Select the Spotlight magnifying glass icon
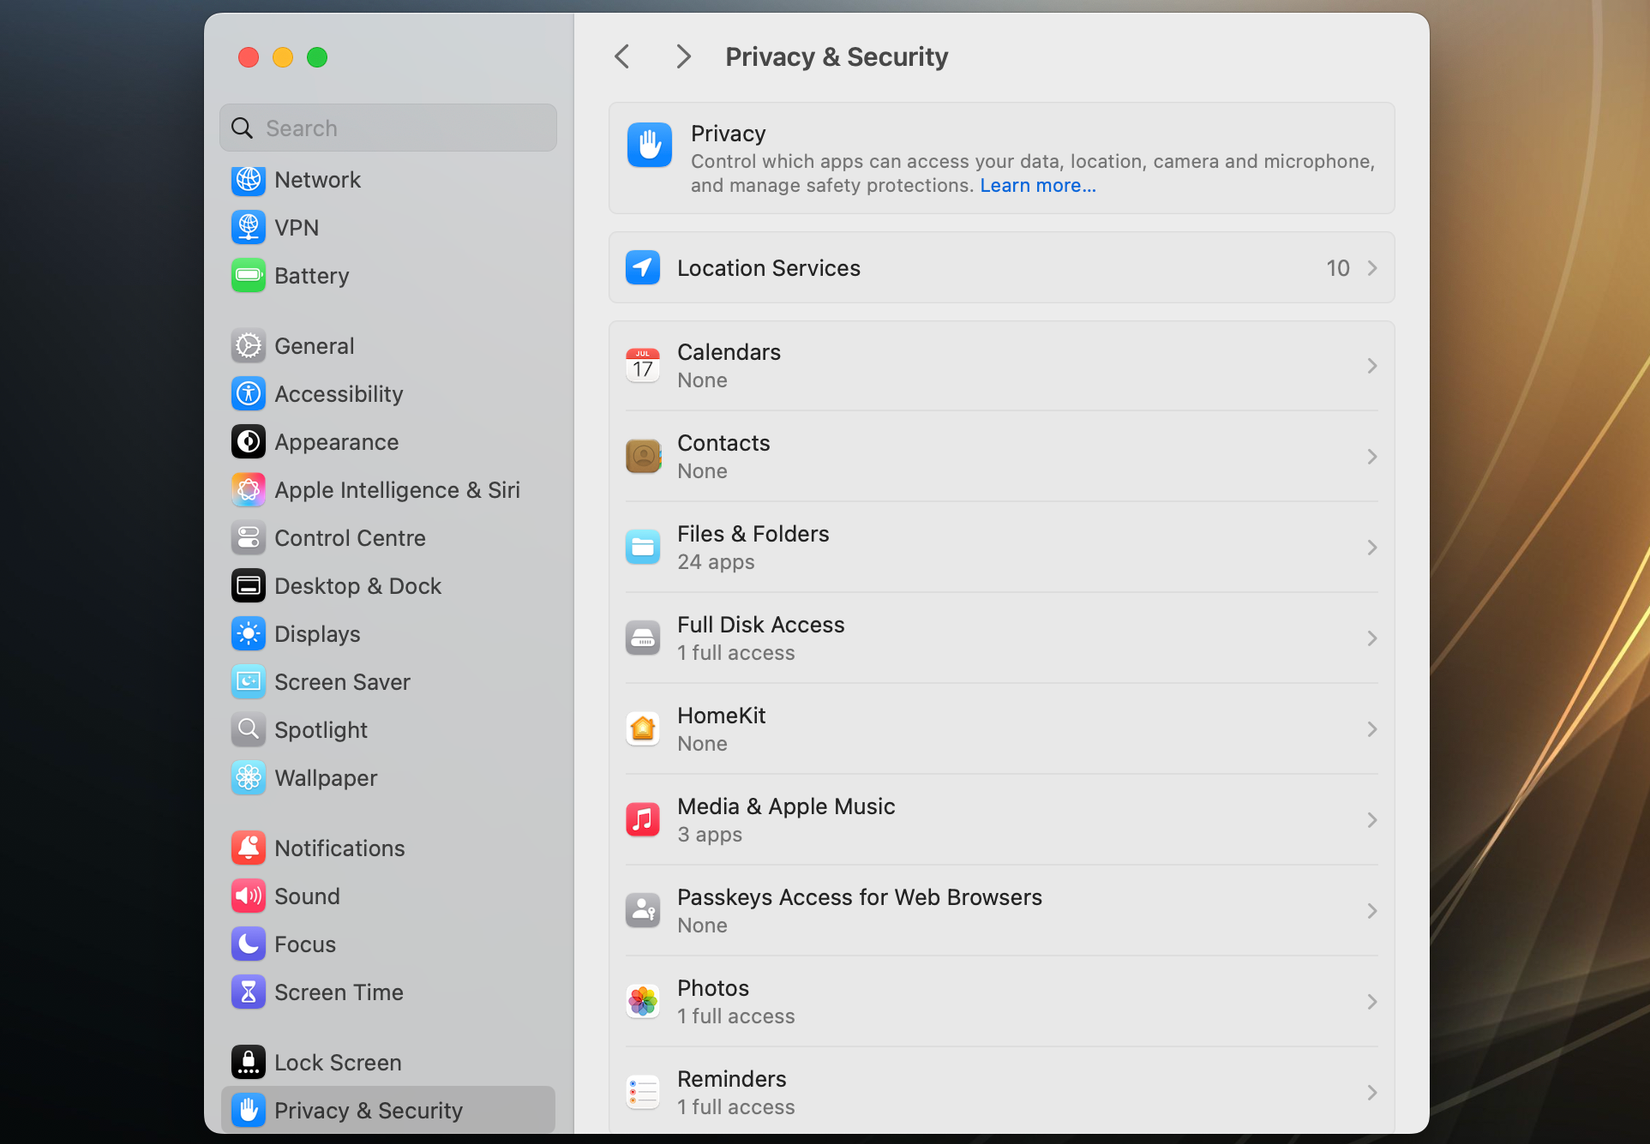 248,730
